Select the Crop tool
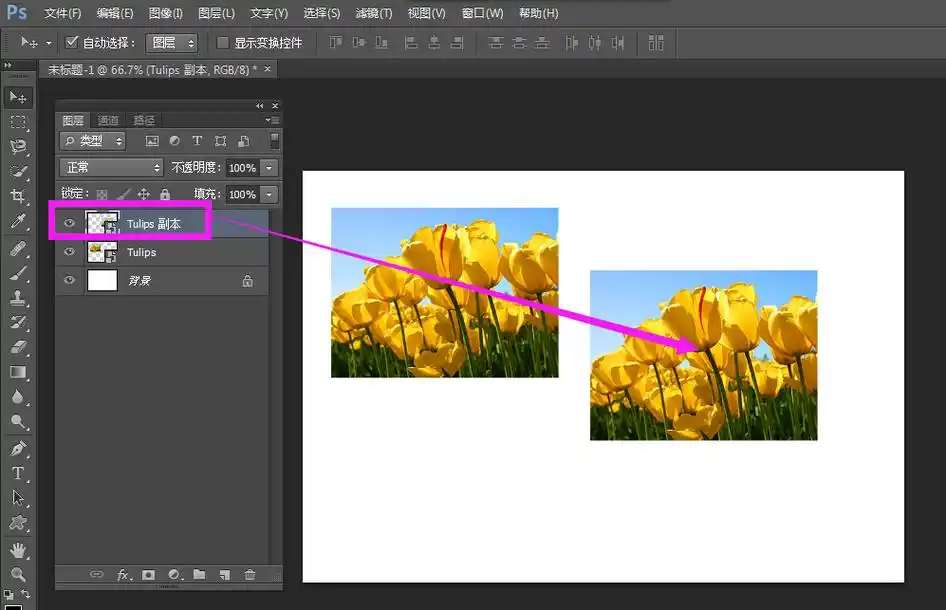Viewport: 946px width, 610px height. (18, 197)
